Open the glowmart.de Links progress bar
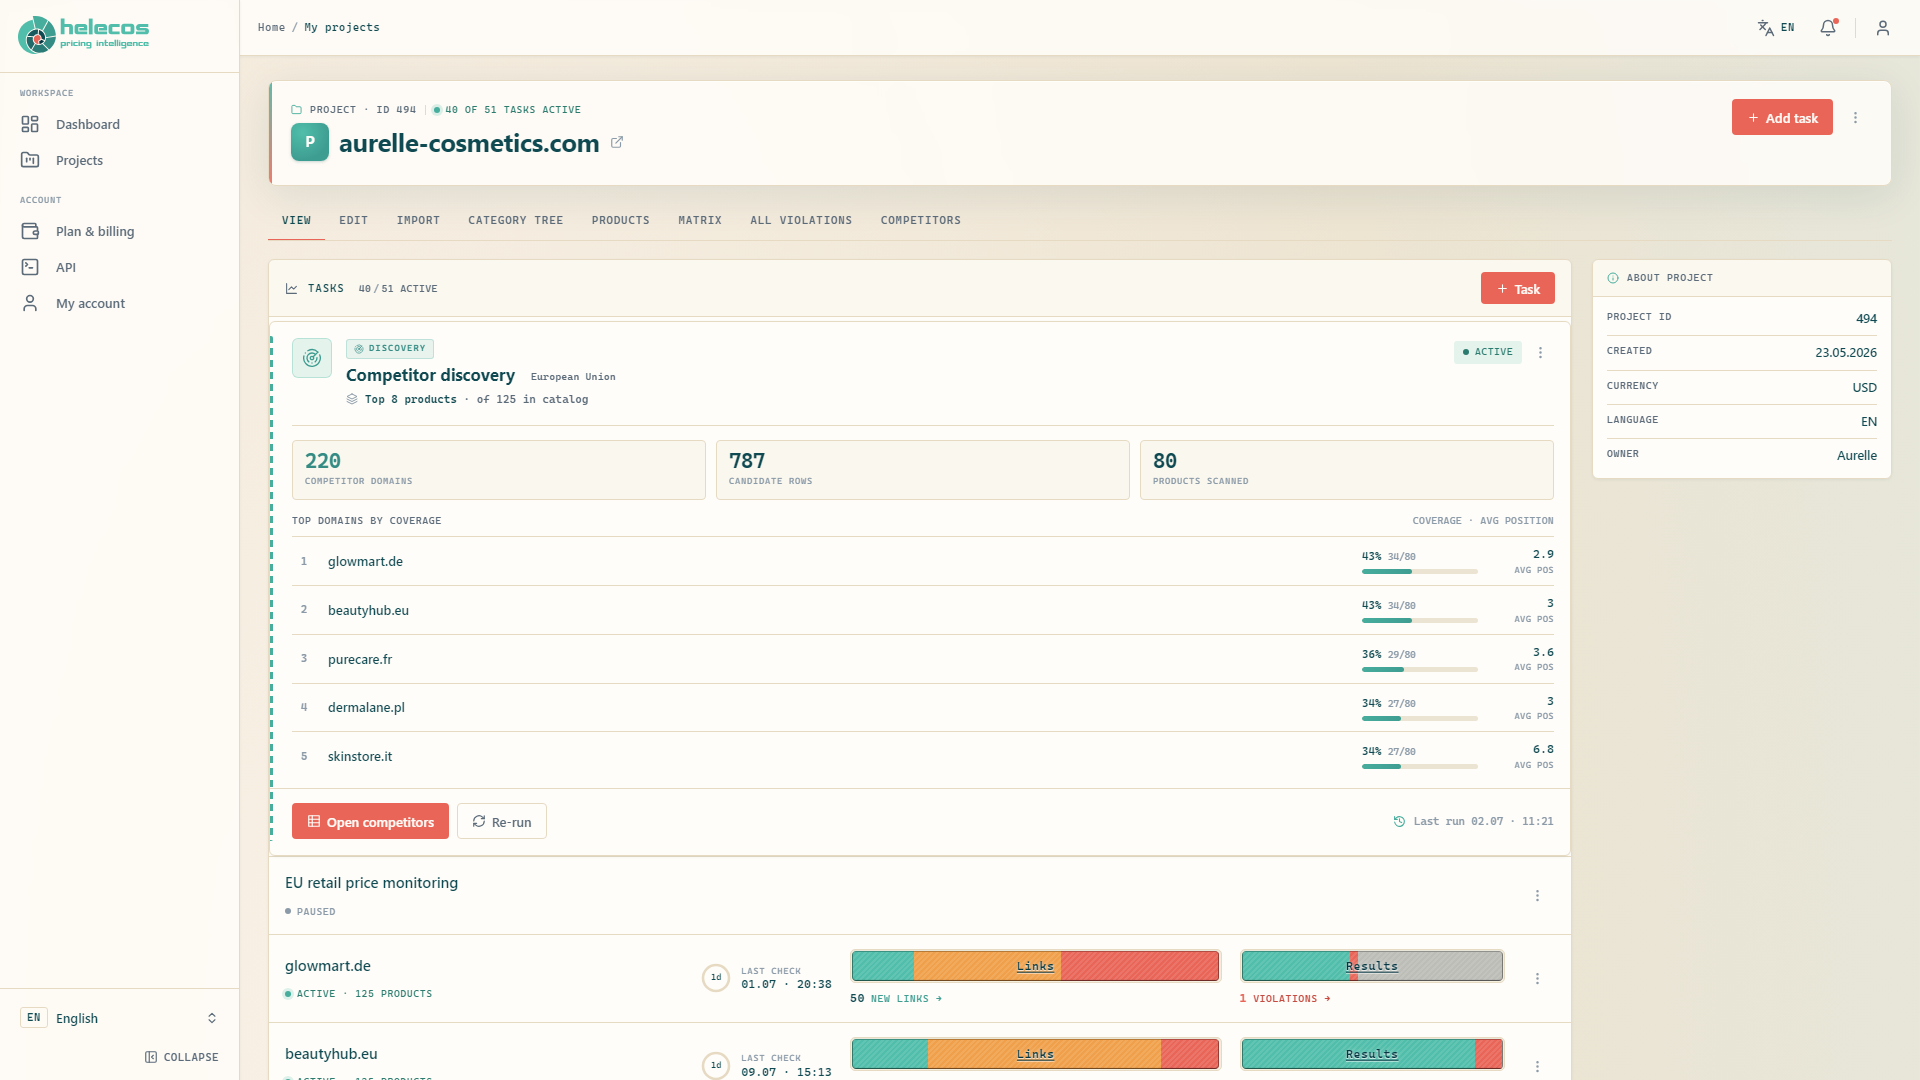Viewport: 1920px width, 1080px height. (x=1035, y=966)
